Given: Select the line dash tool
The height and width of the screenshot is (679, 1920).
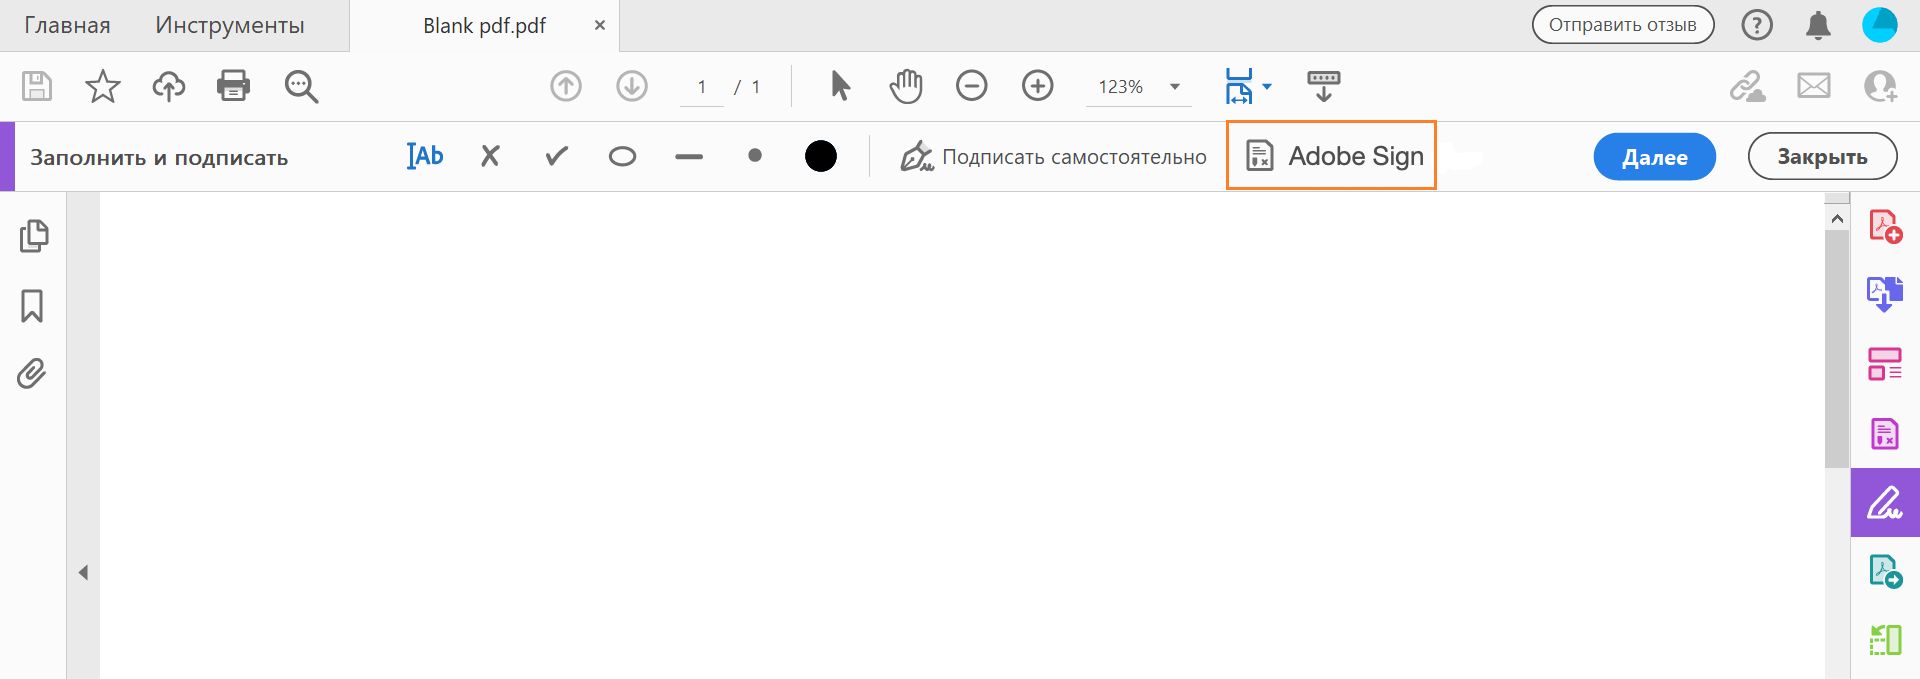Looking at the screenshot, I should click(x=689, y=157).
